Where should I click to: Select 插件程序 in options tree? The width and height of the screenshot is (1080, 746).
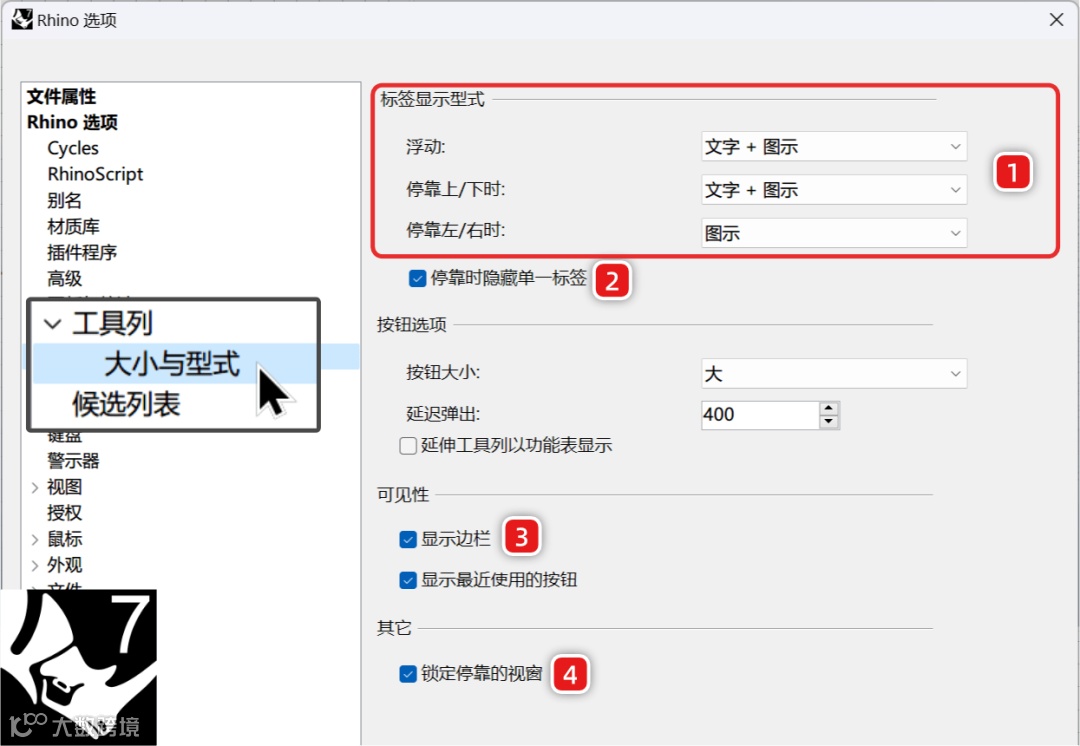click(x=82, y=253)
